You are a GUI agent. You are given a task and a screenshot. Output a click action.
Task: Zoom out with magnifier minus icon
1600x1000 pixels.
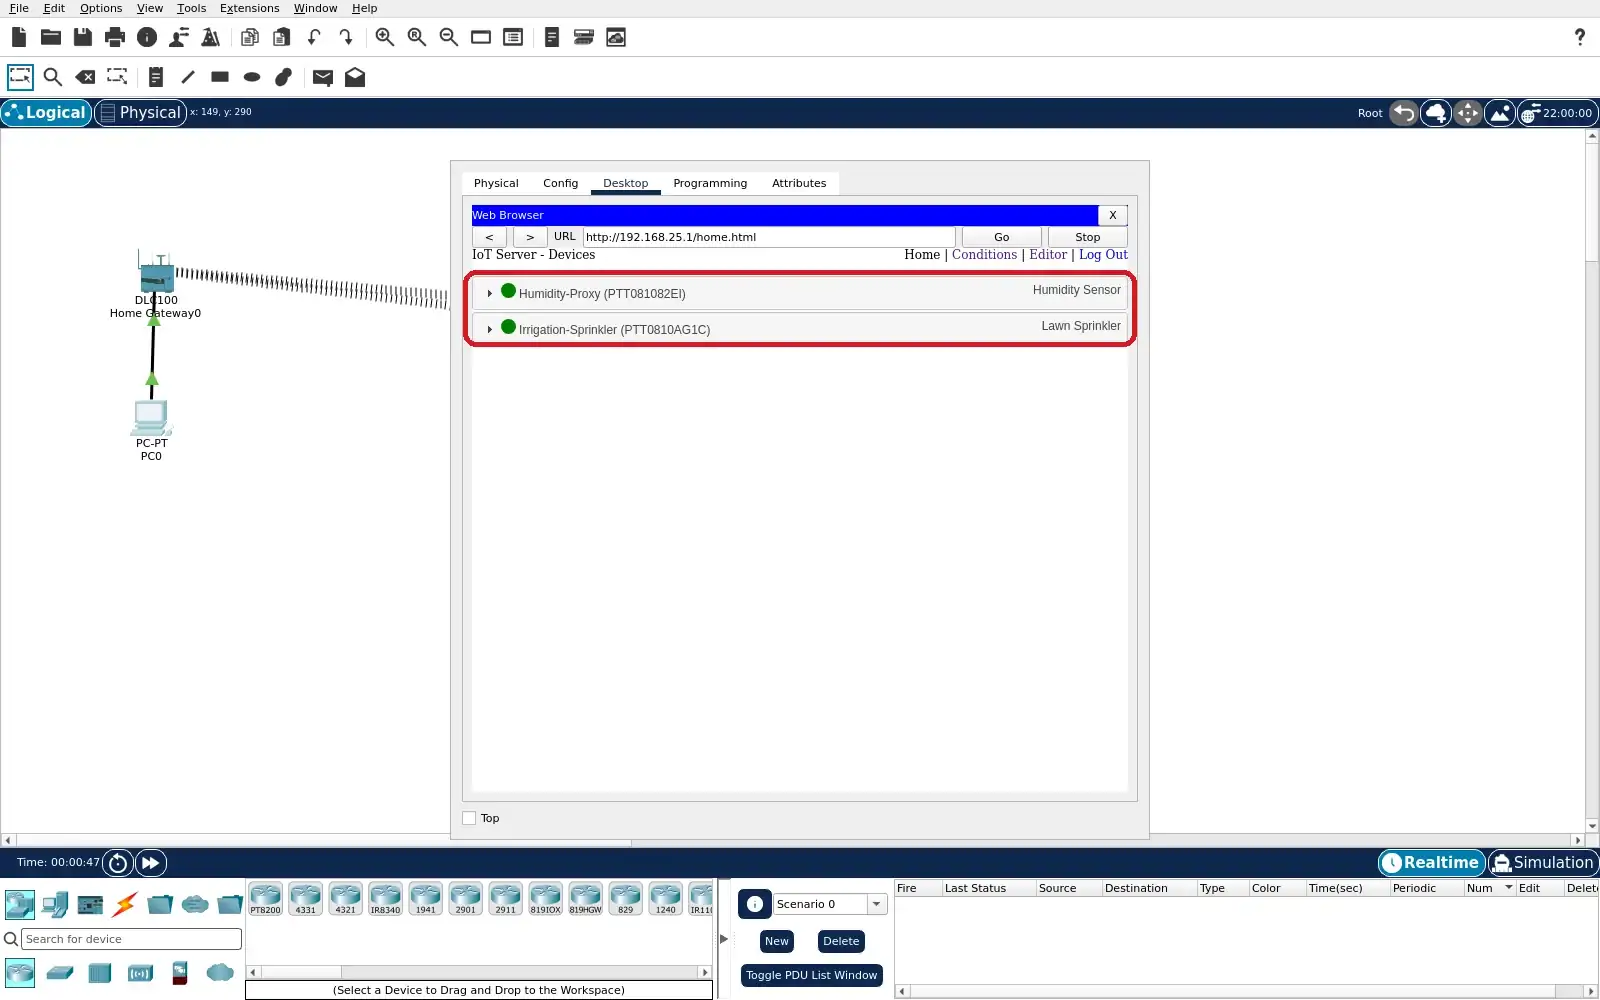coord(448,37)
